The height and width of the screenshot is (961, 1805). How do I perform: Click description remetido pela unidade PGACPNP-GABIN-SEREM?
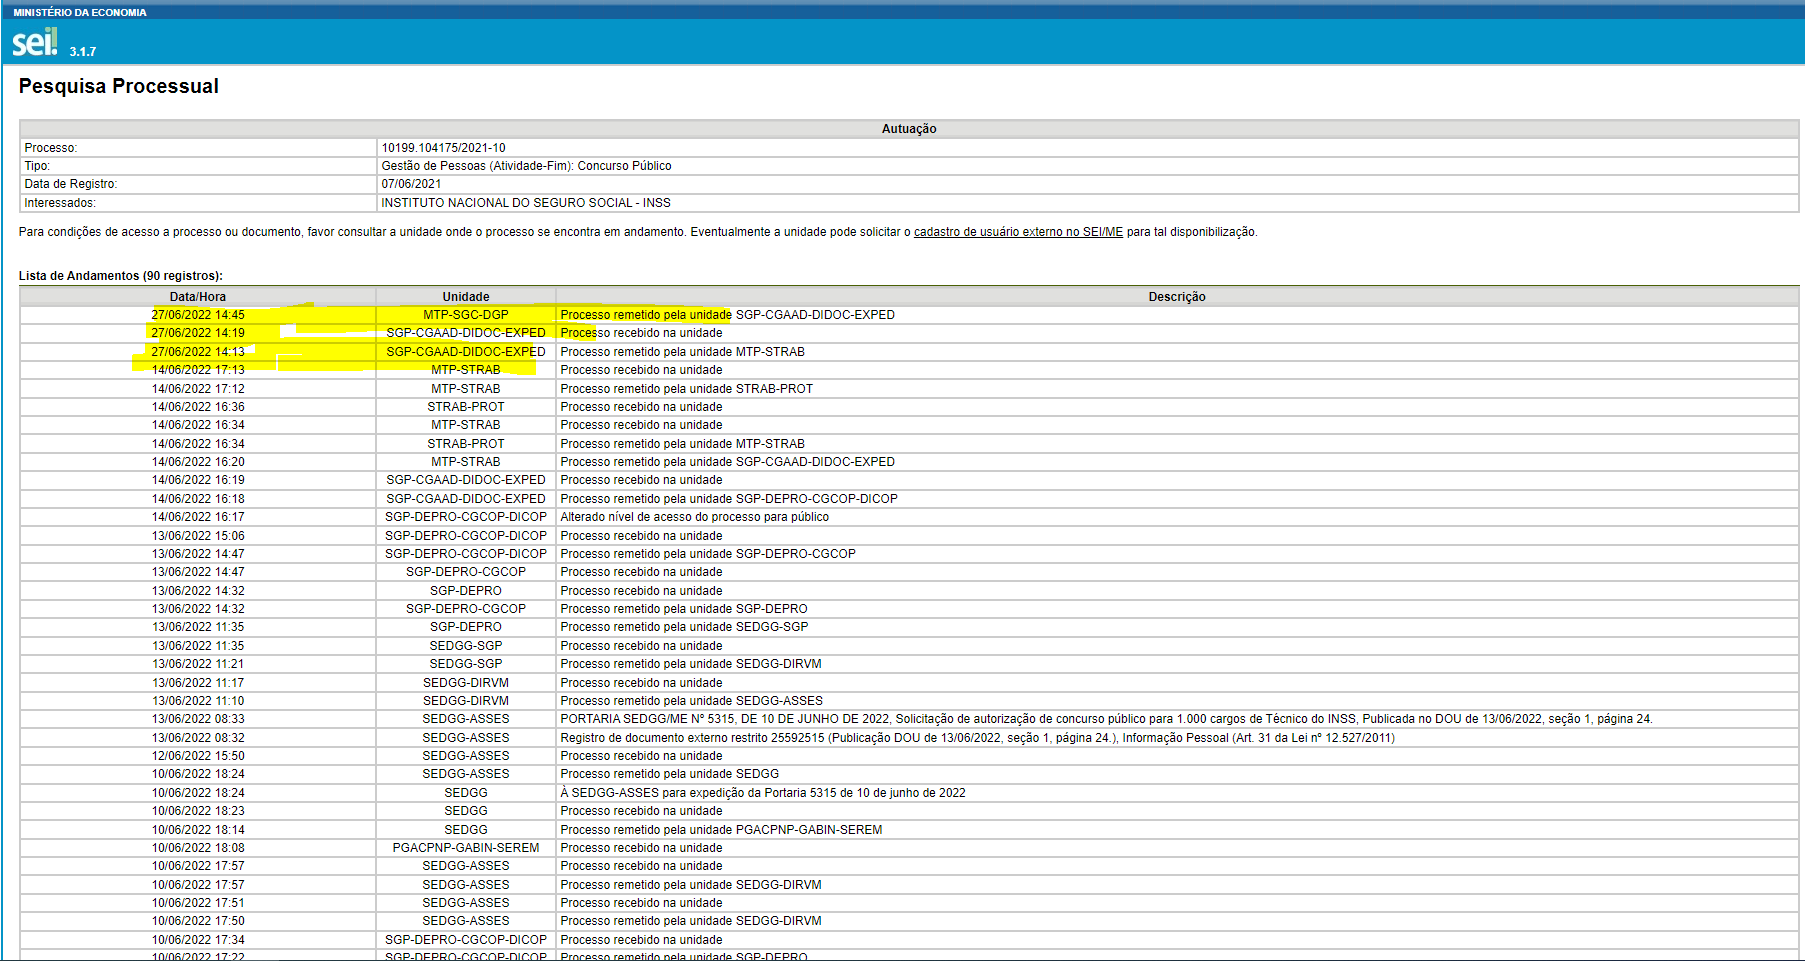(x=722, y=830)
